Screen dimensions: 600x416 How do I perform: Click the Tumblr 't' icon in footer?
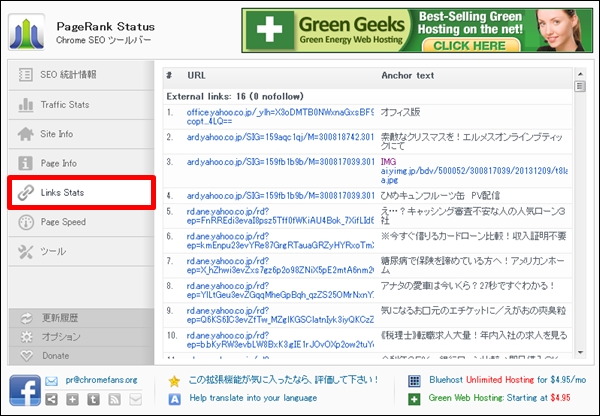coord(93,400)
